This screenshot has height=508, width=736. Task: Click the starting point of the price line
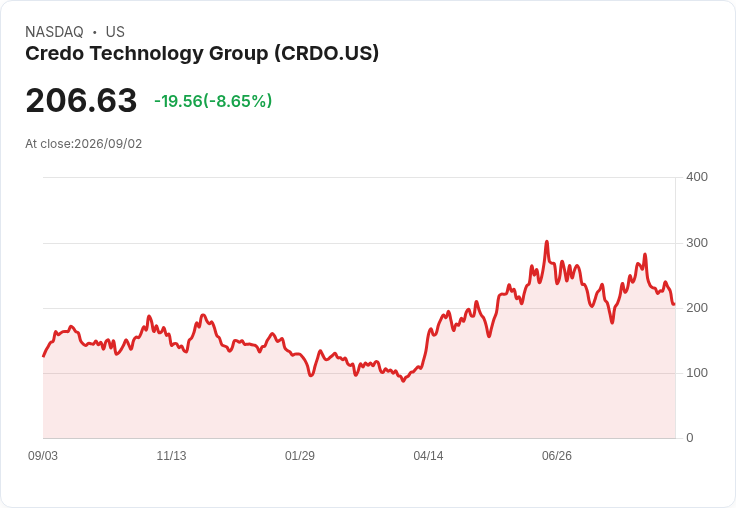click(x=44, y=356)
